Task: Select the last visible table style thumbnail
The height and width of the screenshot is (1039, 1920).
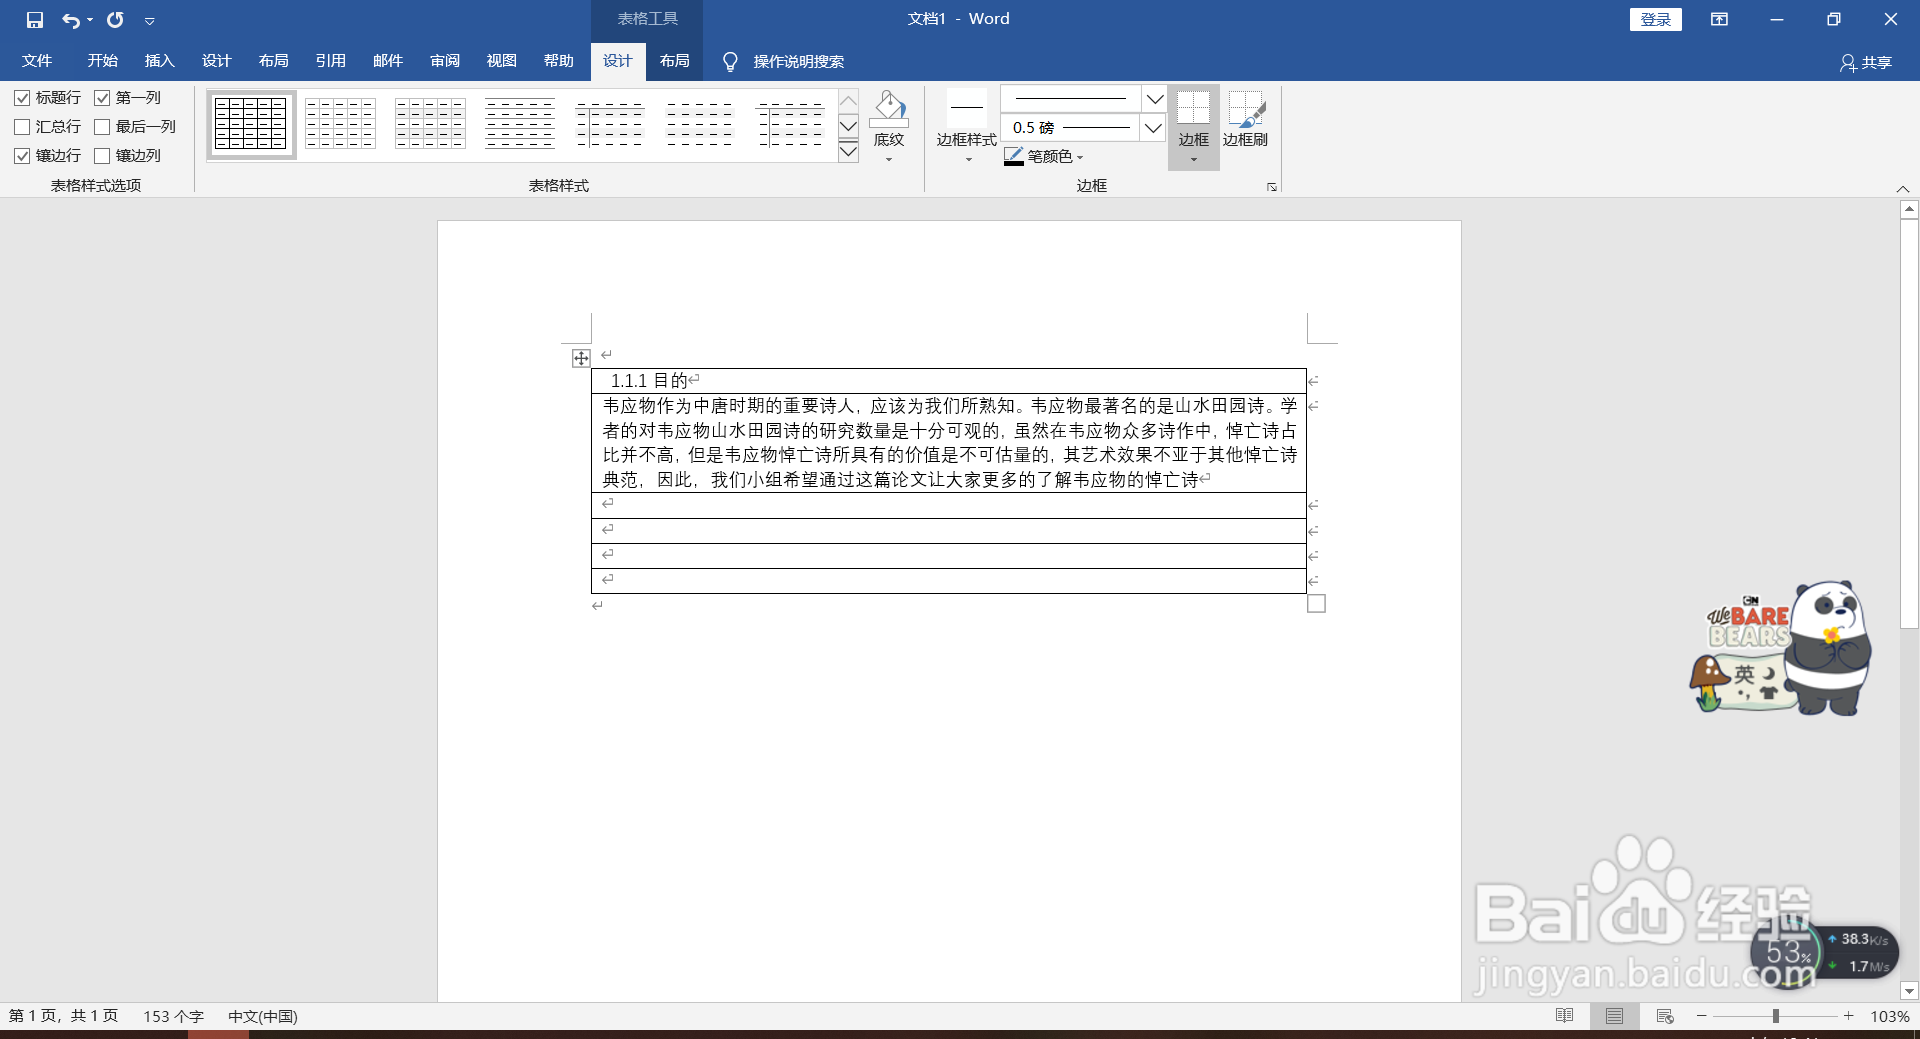Action: 790,124
